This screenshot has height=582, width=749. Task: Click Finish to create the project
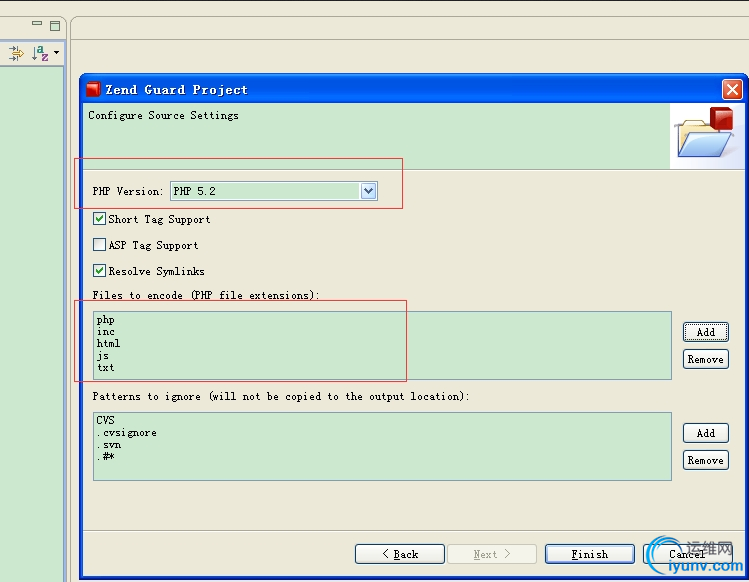(590, 554)
